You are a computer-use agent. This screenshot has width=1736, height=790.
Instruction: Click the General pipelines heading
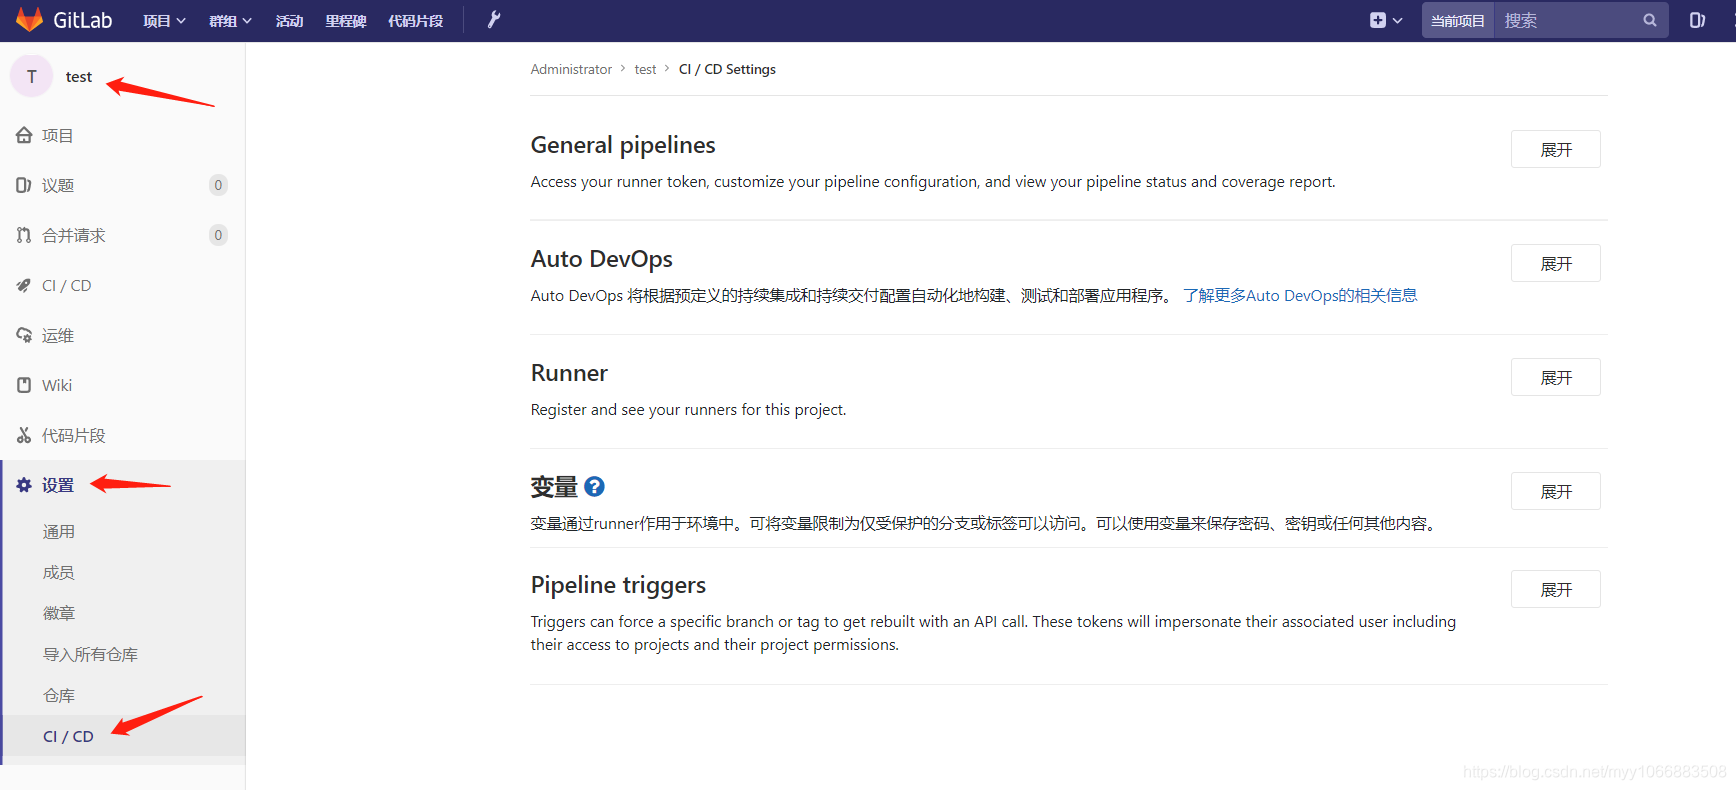tap(623, 145)
